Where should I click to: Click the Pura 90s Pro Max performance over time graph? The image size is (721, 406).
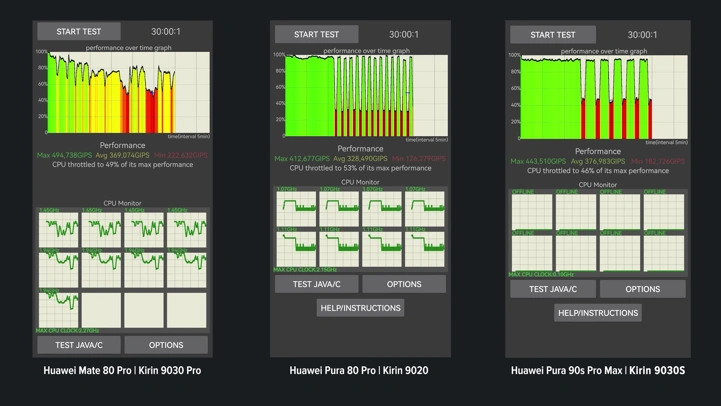pyautogui.click(x=604, y=97)
